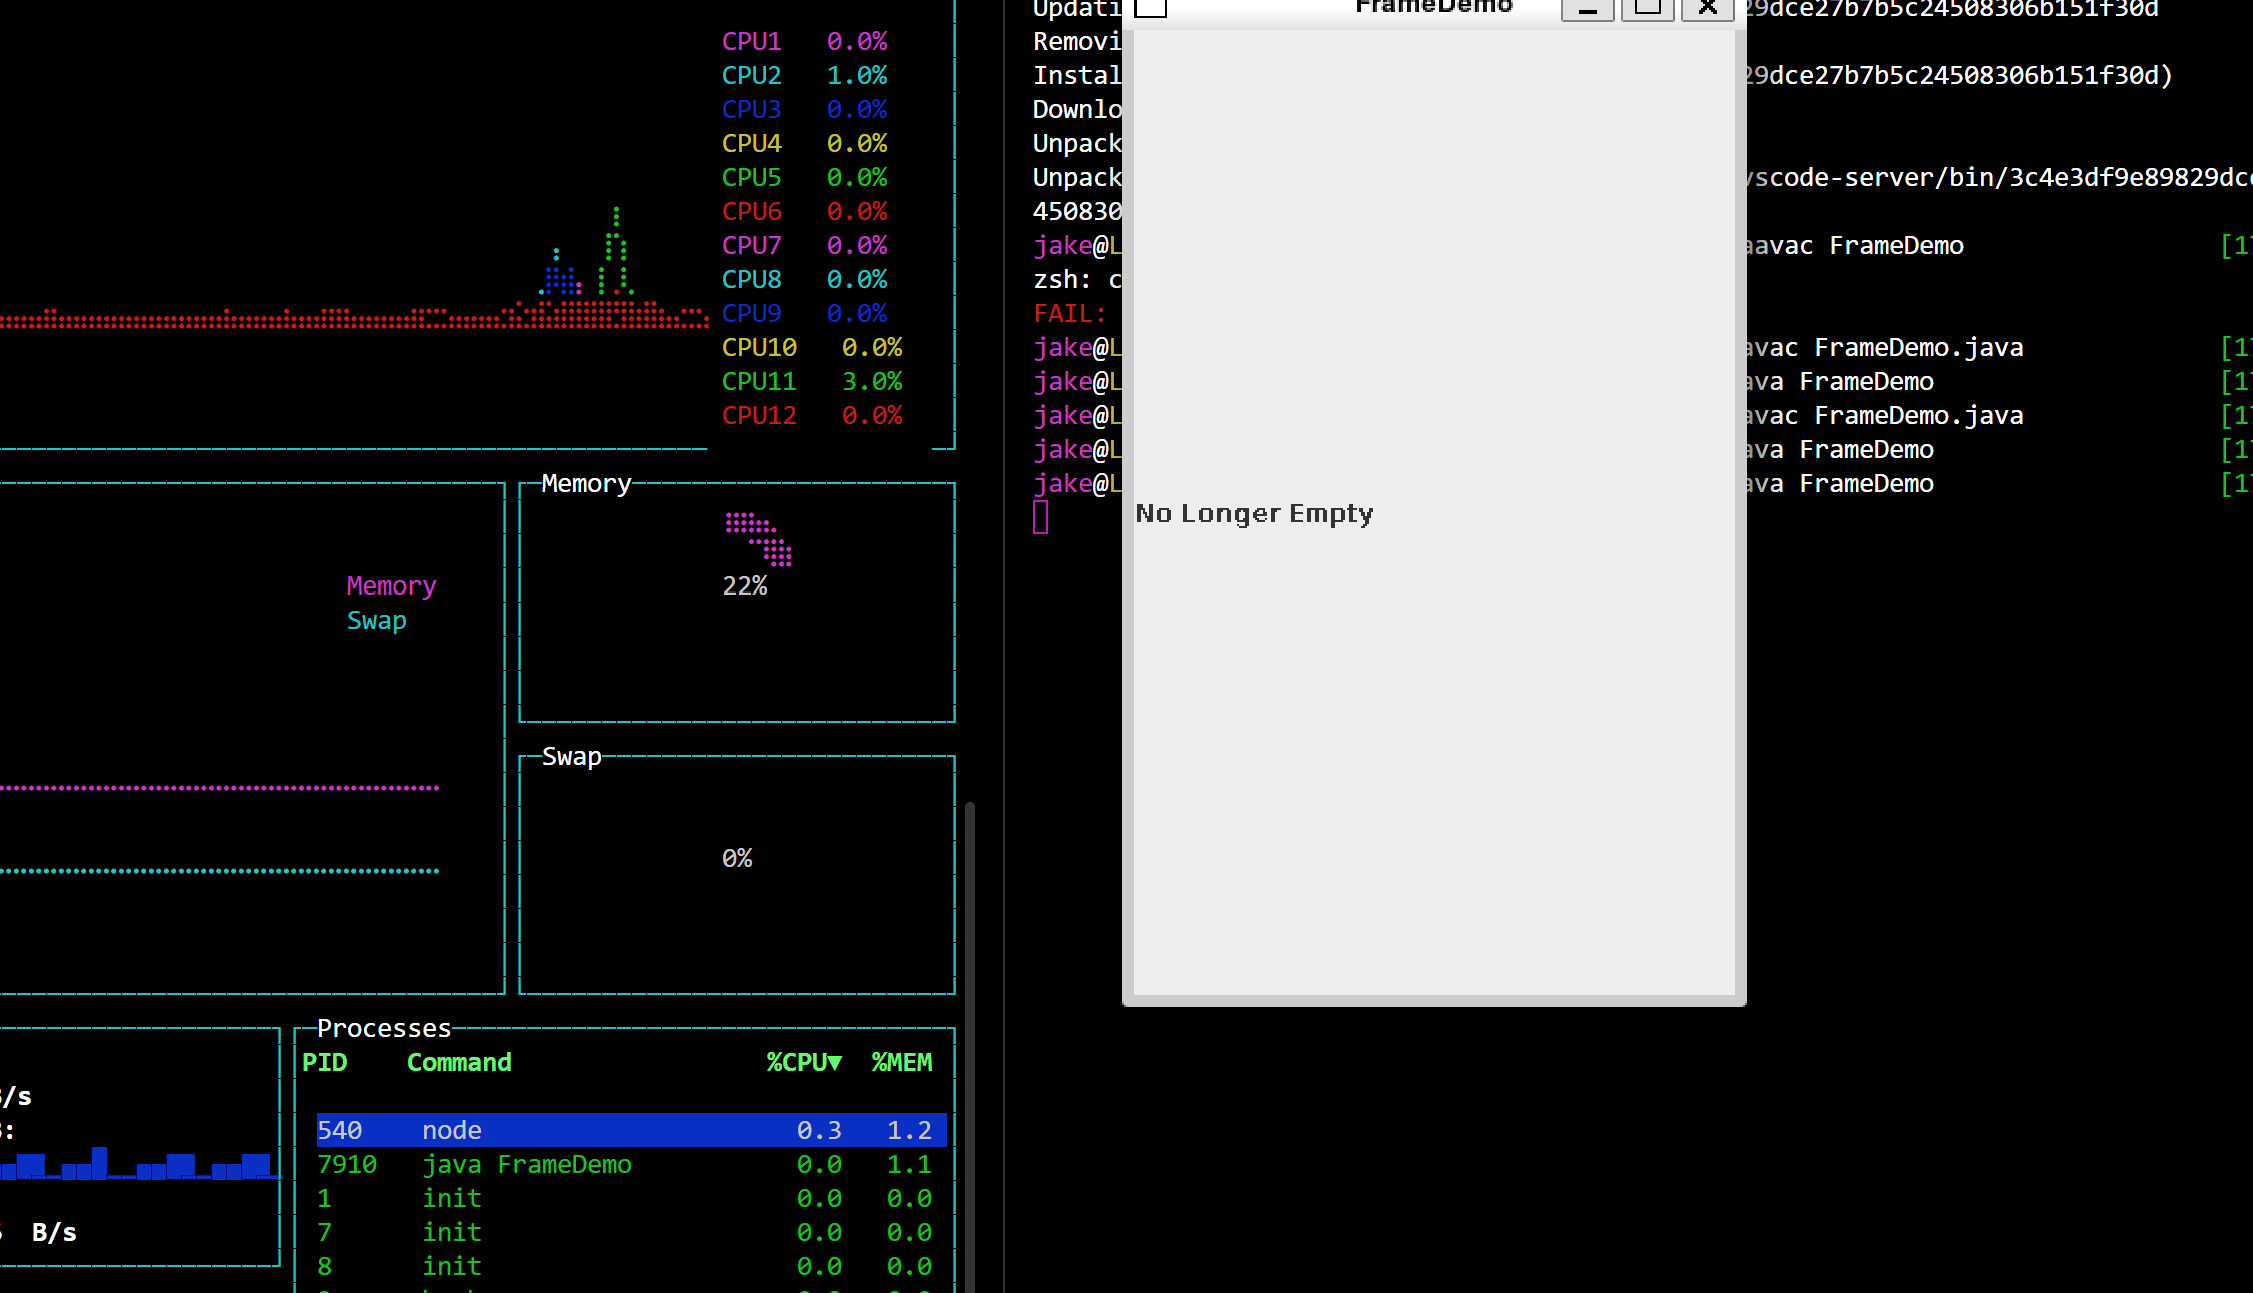Sort processes by the %MEM column header

(902, 1062)
